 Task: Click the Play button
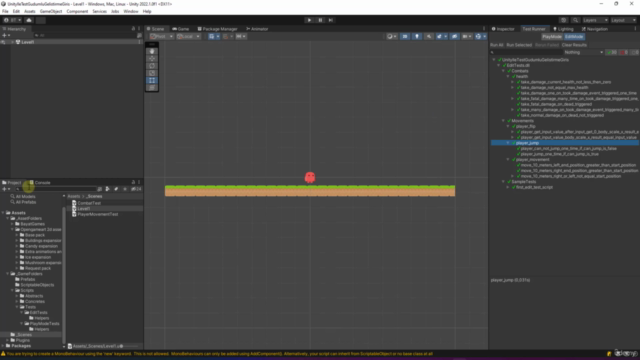[309, 20]
